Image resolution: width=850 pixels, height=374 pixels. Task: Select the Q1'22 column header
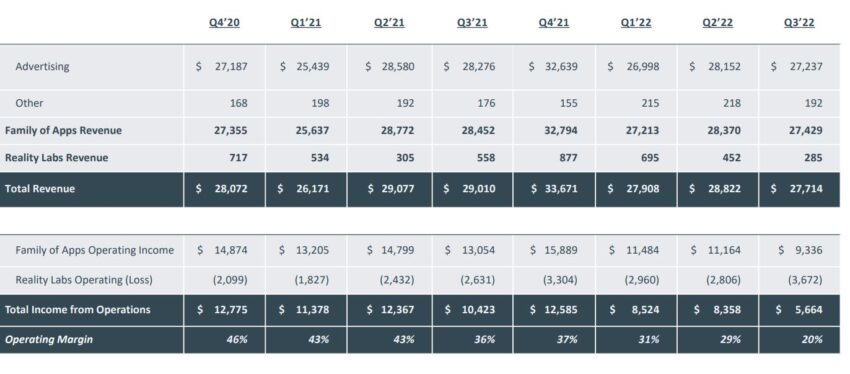[636, 23]
